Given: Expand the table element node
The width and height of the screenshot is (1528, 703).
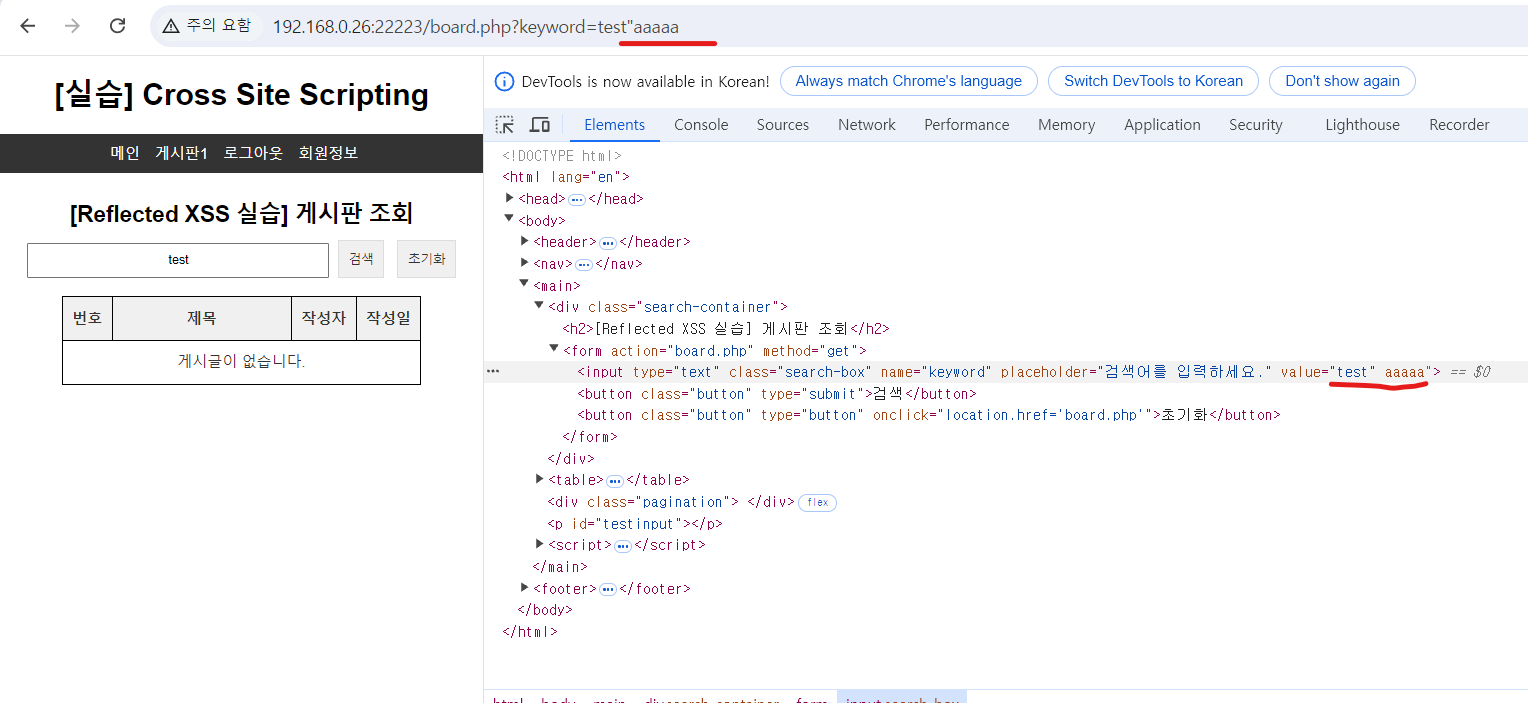Looking at the screenshot, I should click(540, 479).
